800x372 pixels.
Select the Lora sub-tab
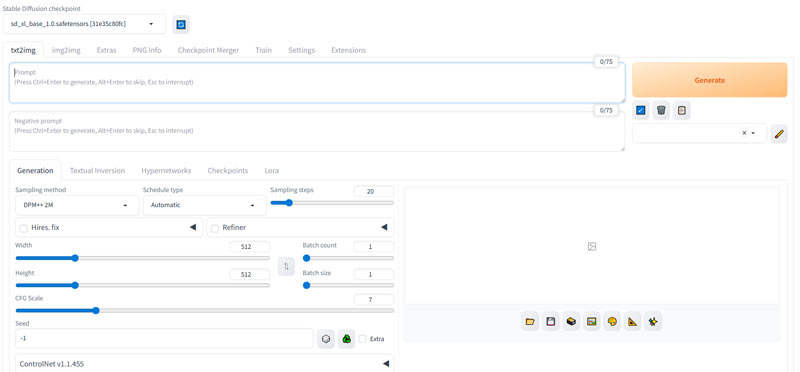(271, 170)
